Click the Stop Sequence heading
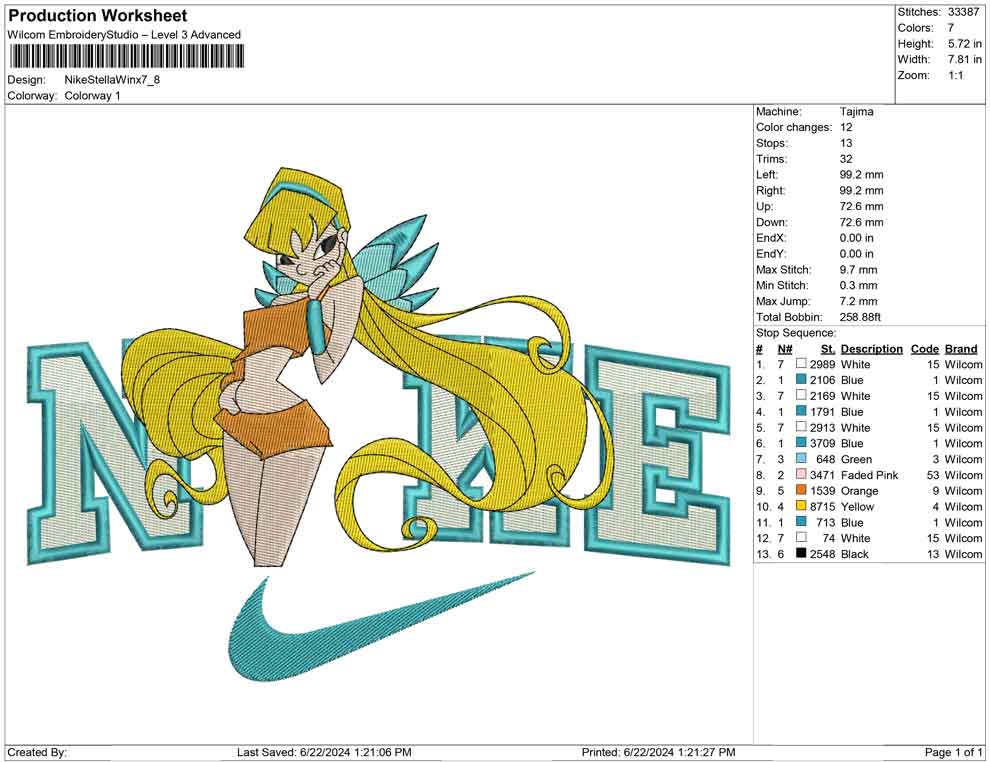990x762 pixels. 796,333
